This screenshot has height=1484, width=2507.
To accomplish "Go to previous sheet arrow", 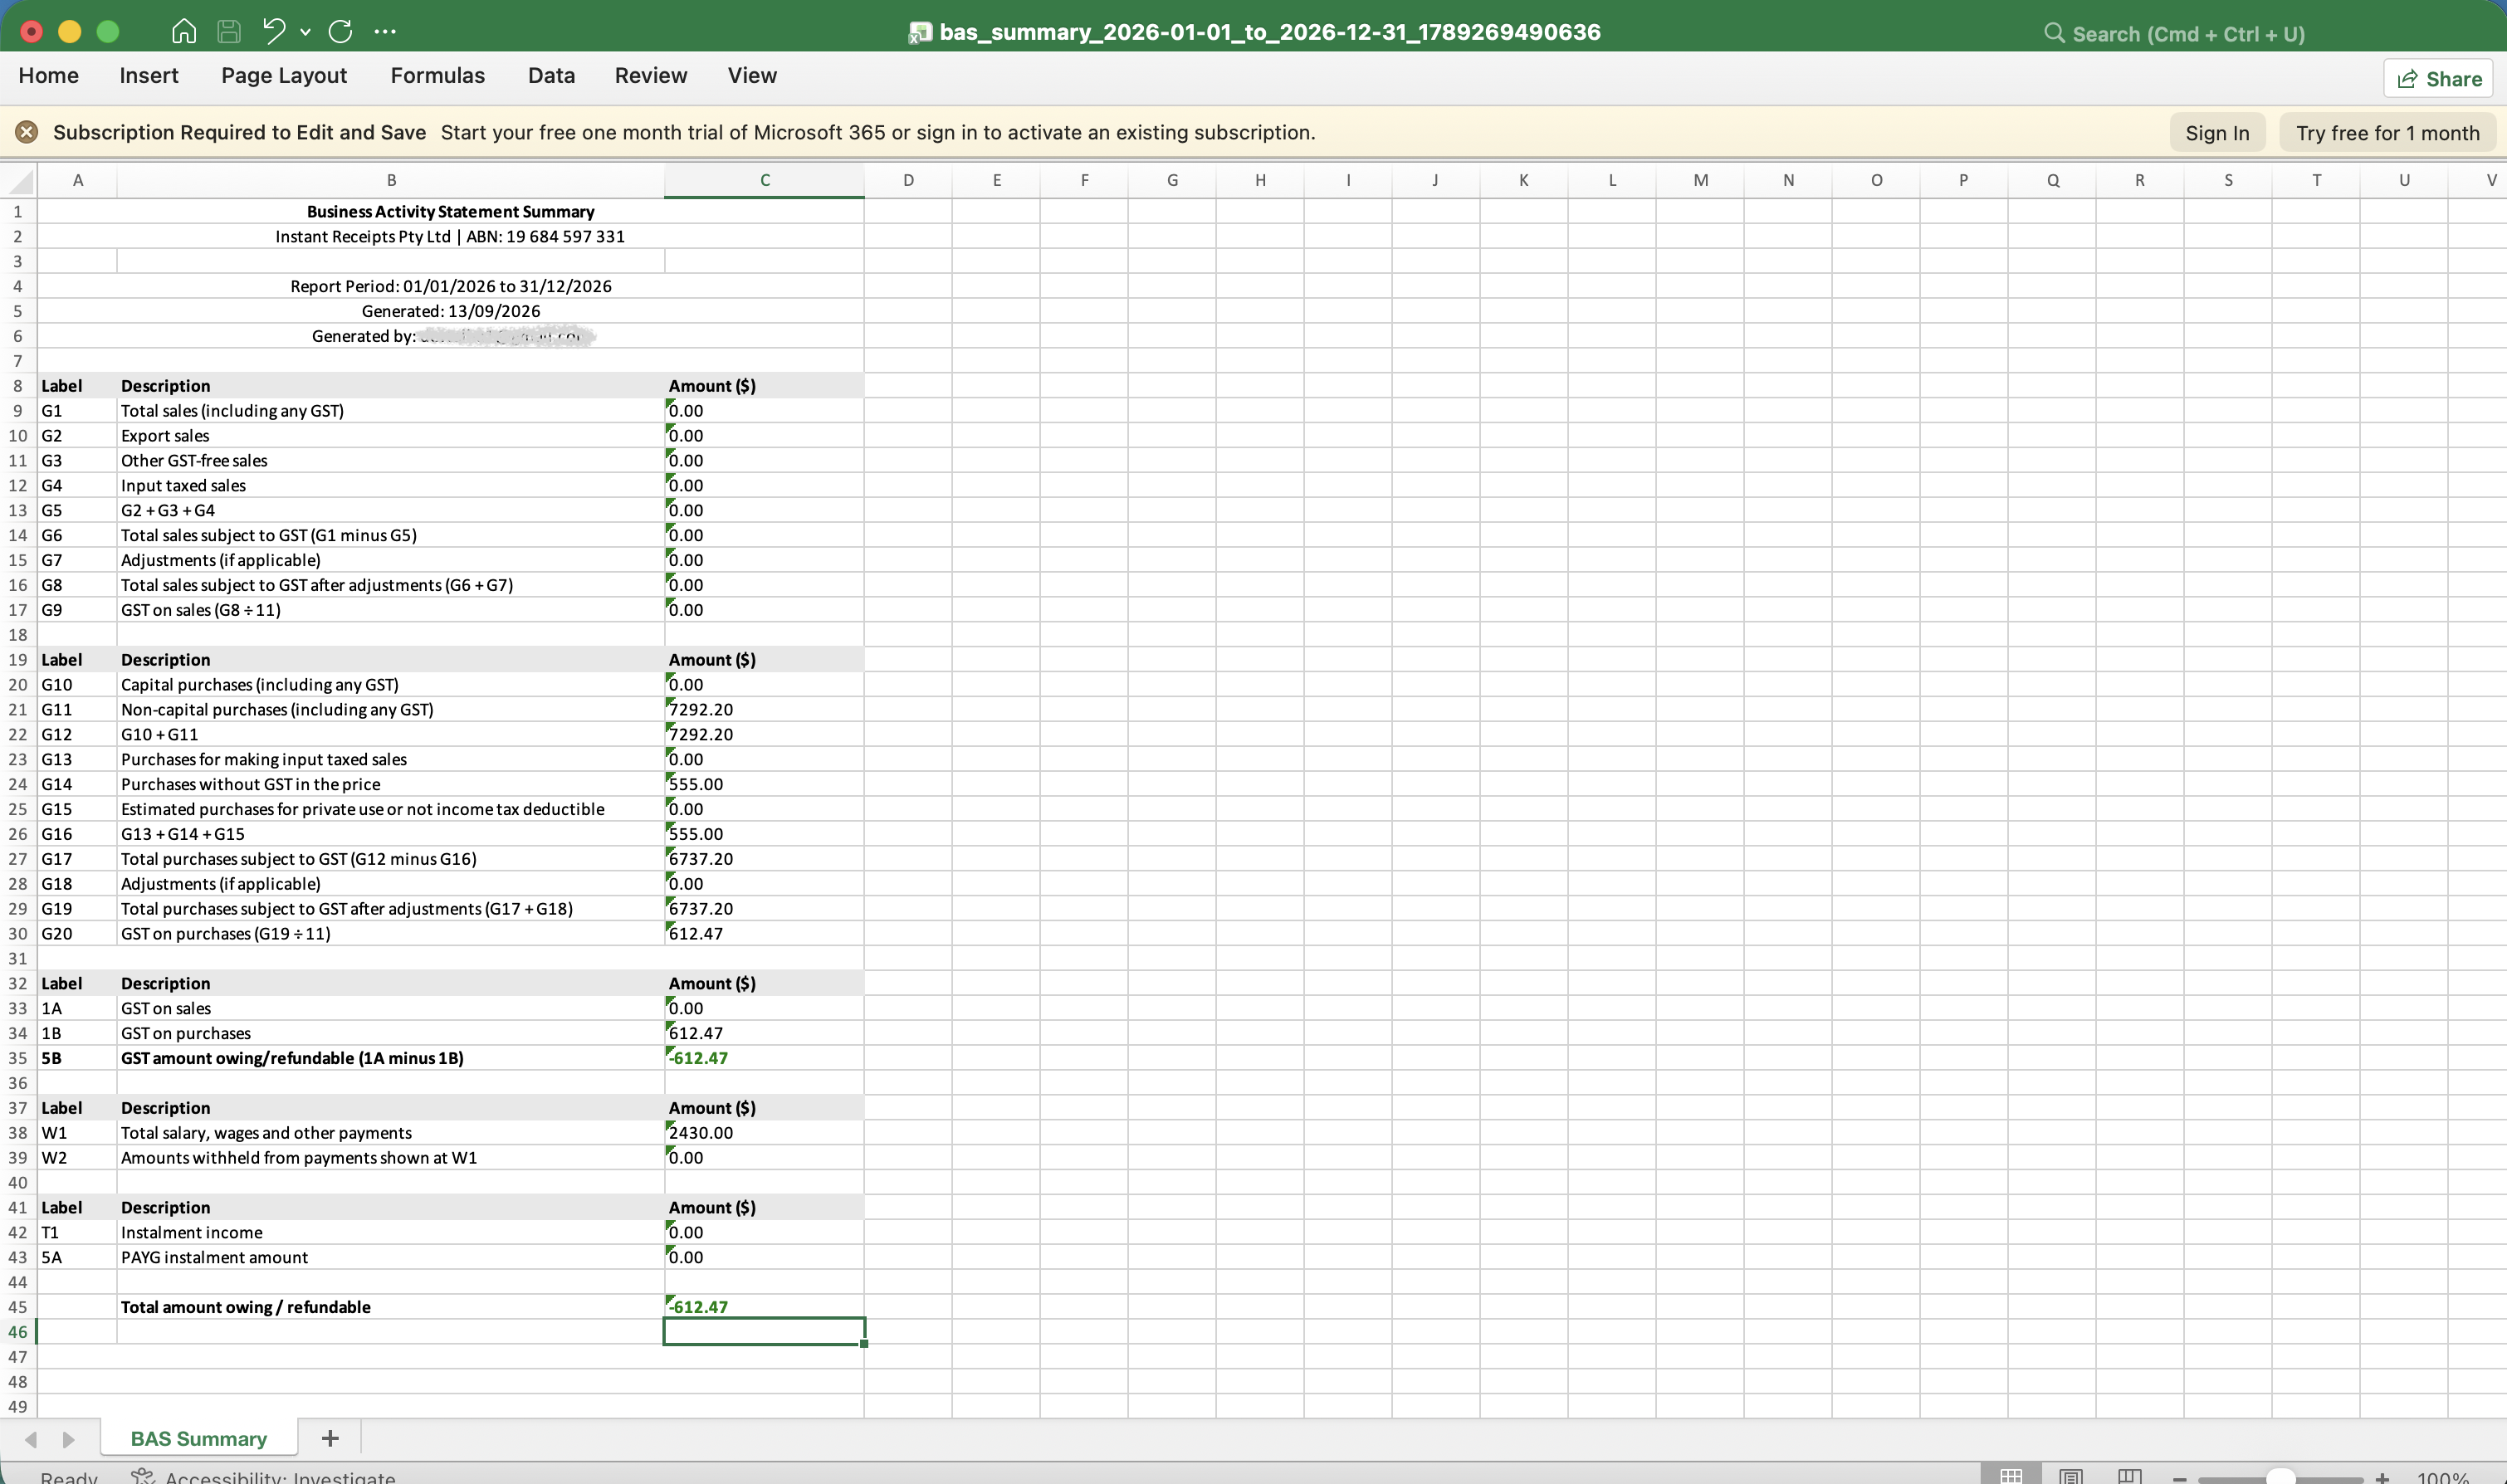I will (31, 1439).
